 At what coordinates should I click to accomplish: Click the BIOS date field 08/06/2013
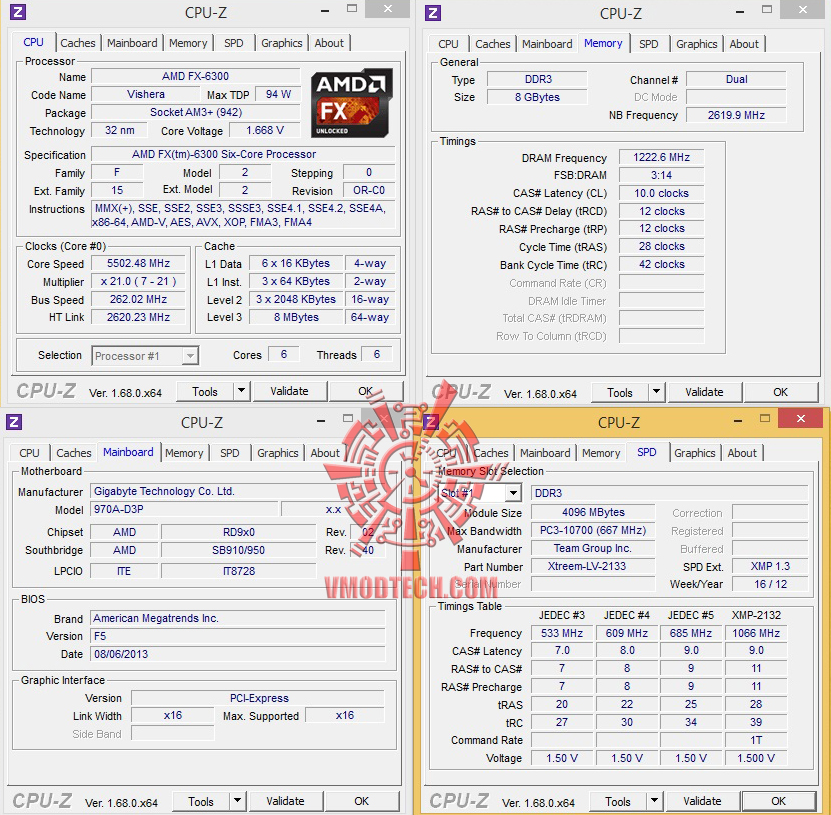(x=238, y=654)
